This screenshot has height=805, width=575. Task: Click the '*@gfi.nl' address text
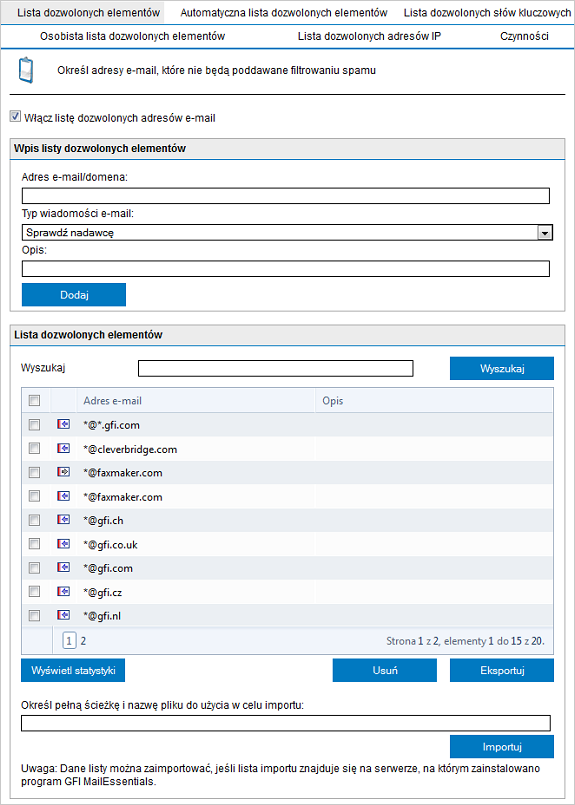tap(103, 616)
